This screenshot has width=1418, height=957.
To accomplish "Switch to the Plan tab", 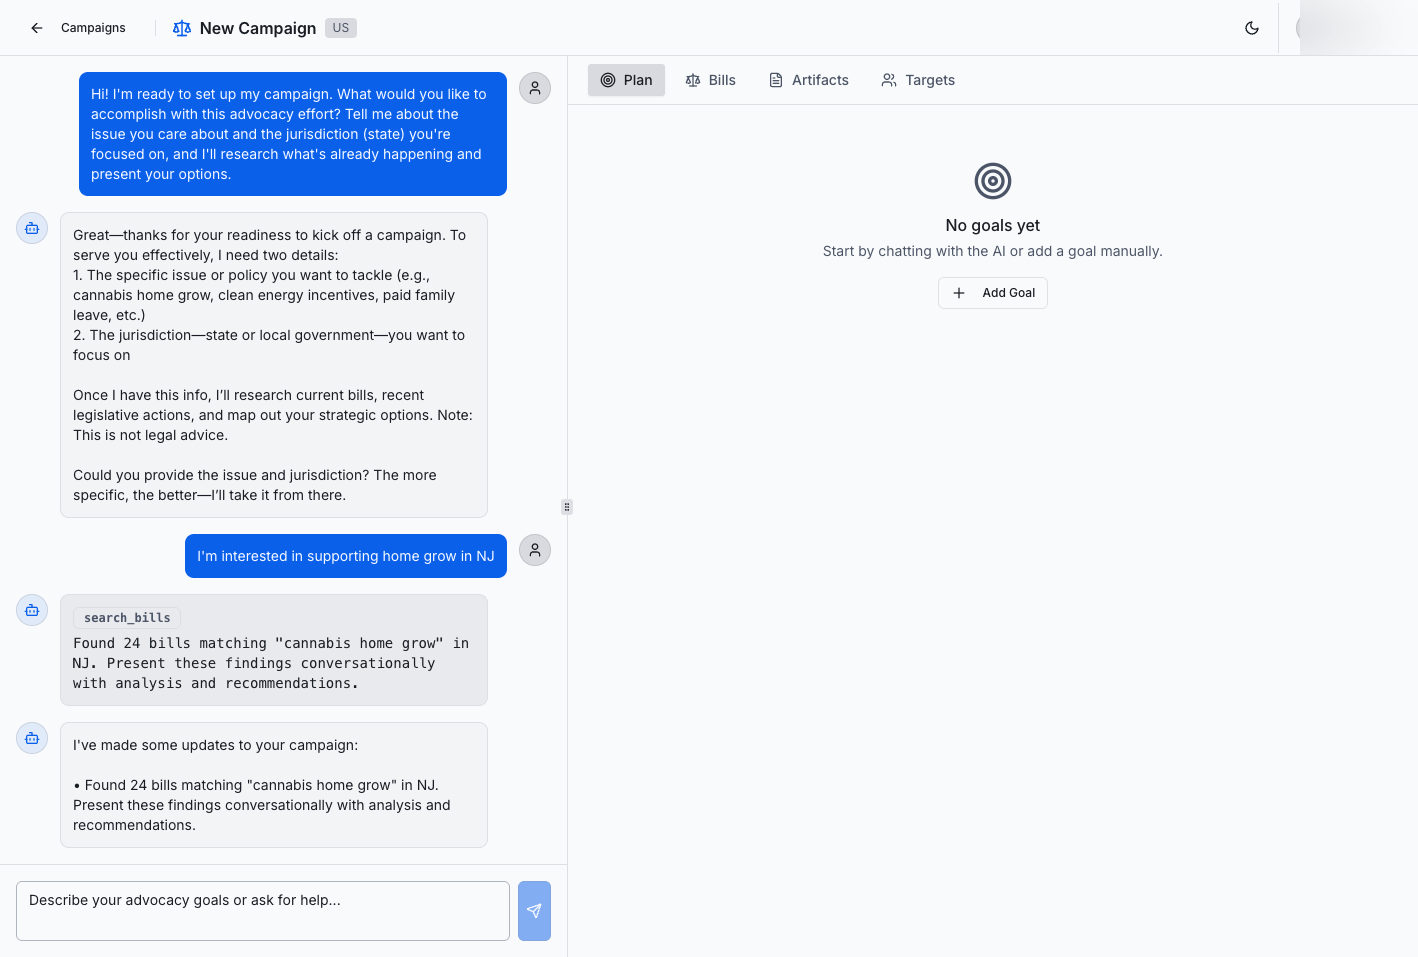I will point(626,80).
